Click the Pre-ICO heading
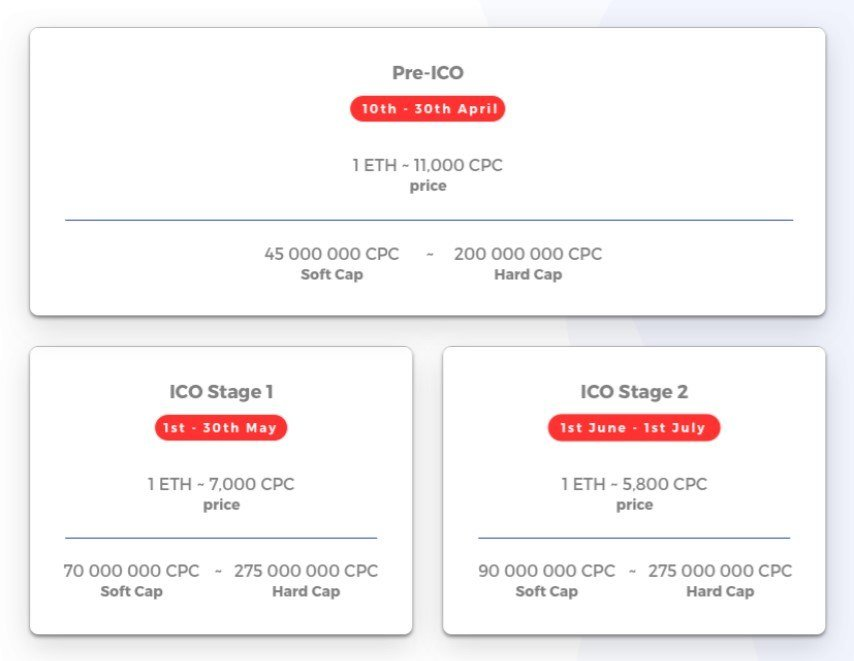Viewport: 854px width, 661px height. [427, 73]
